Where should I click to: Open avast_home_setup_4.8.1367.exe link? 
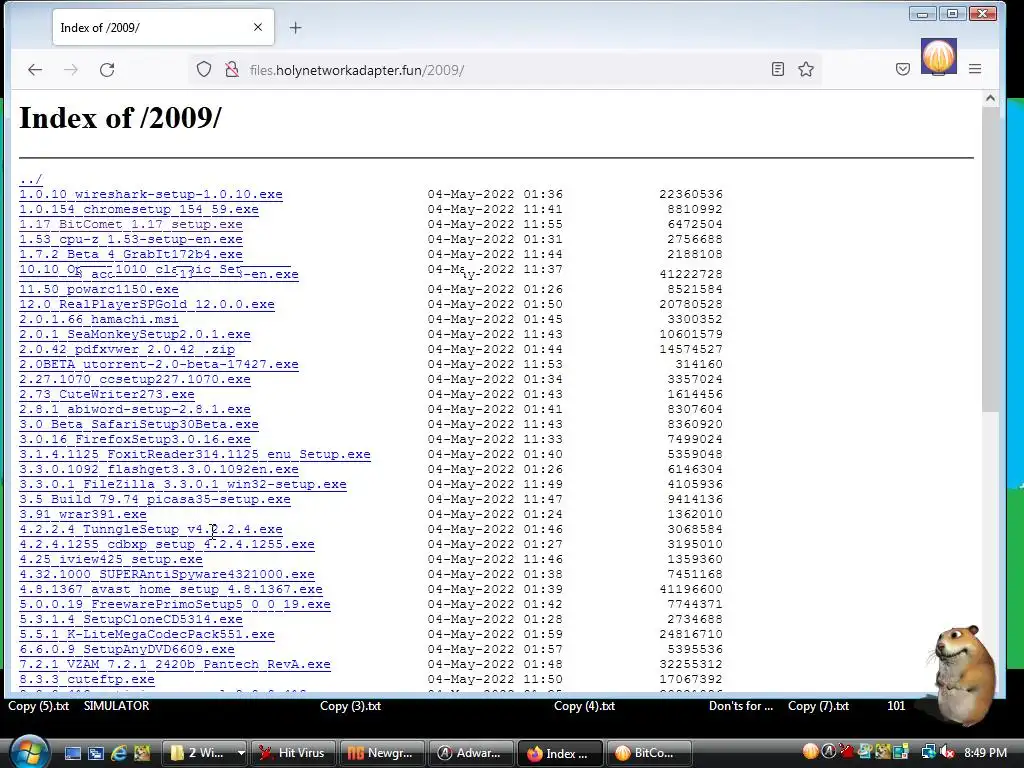tap(170, 589)
